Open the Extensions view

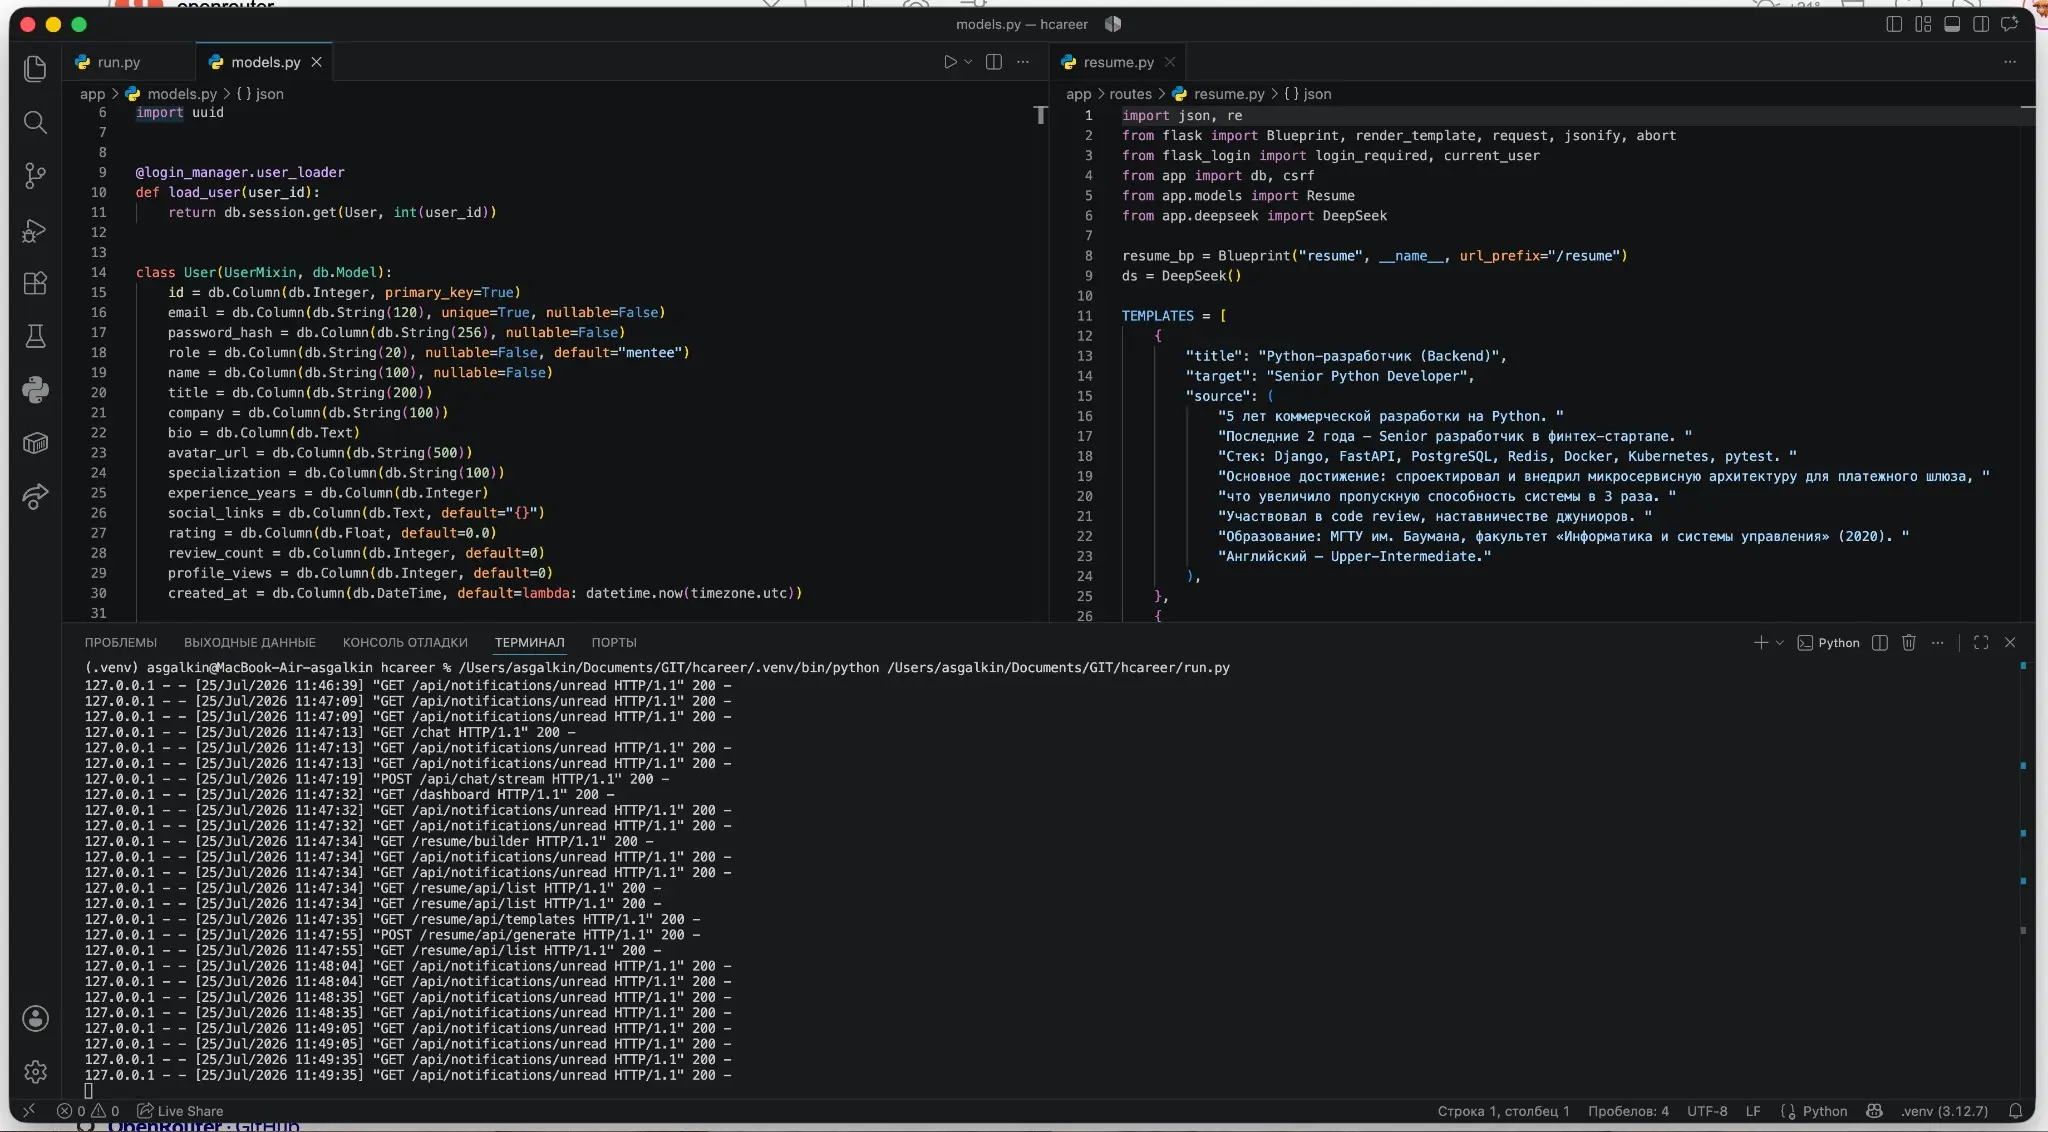tap(35, 284)
